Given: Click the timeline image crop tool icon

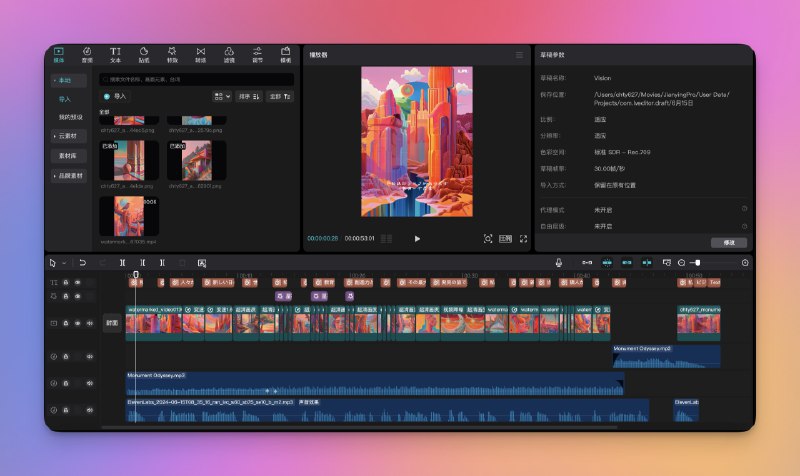Looking at the screenshot, I should pyautogui.click(x=202, y=263).
